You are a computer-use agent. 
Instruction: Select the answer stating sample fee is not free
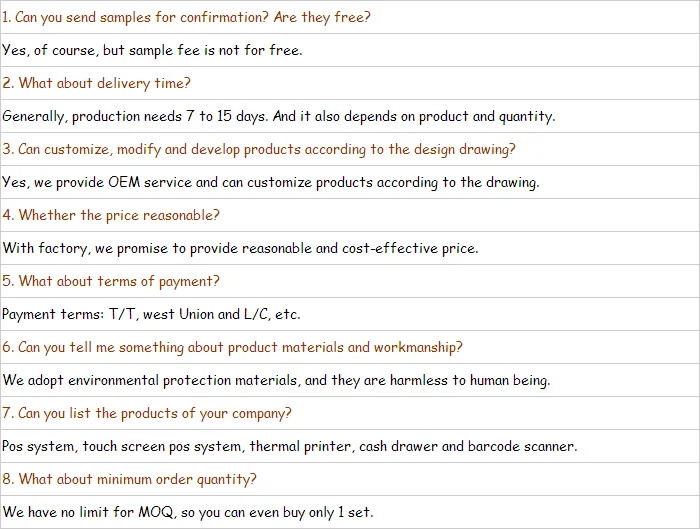click(x=152, y=51)
